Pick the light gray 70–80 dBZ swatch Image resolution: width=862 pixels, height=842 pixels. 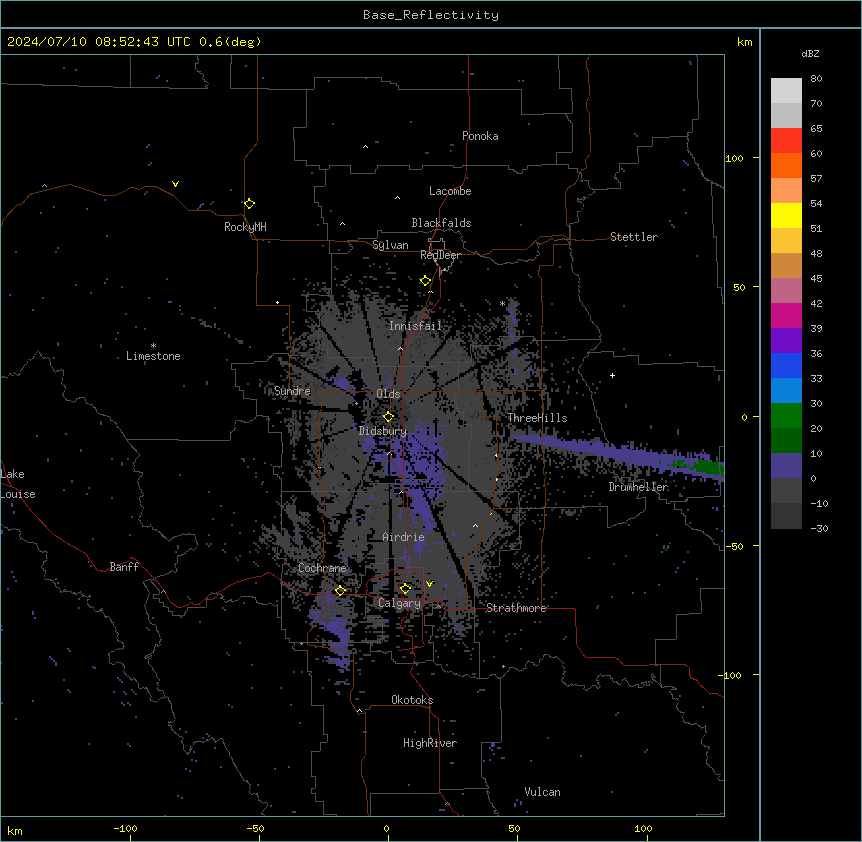786,91
